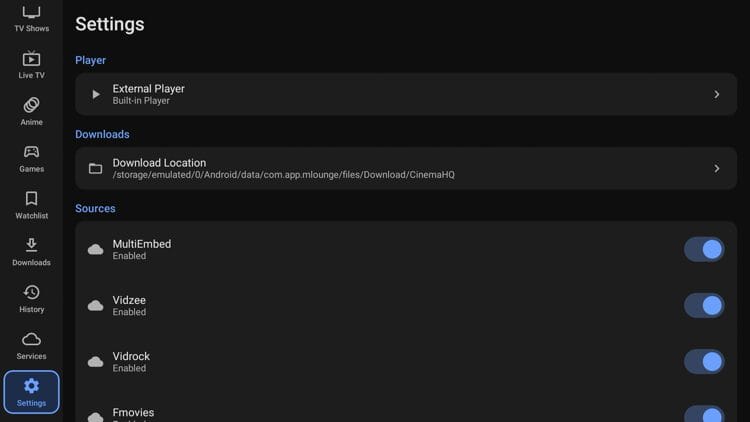Go to the Anime section icon
Screen dimensions: 750x422
tap(31, 105)
